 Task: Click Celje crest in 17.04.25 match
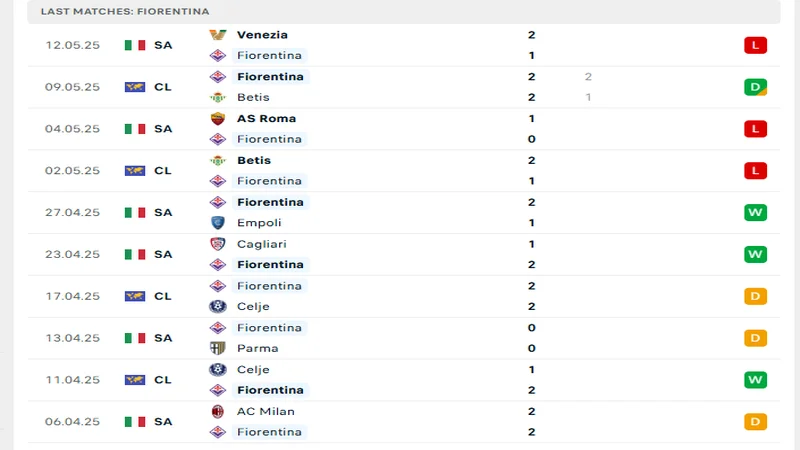tap(217, 306)
